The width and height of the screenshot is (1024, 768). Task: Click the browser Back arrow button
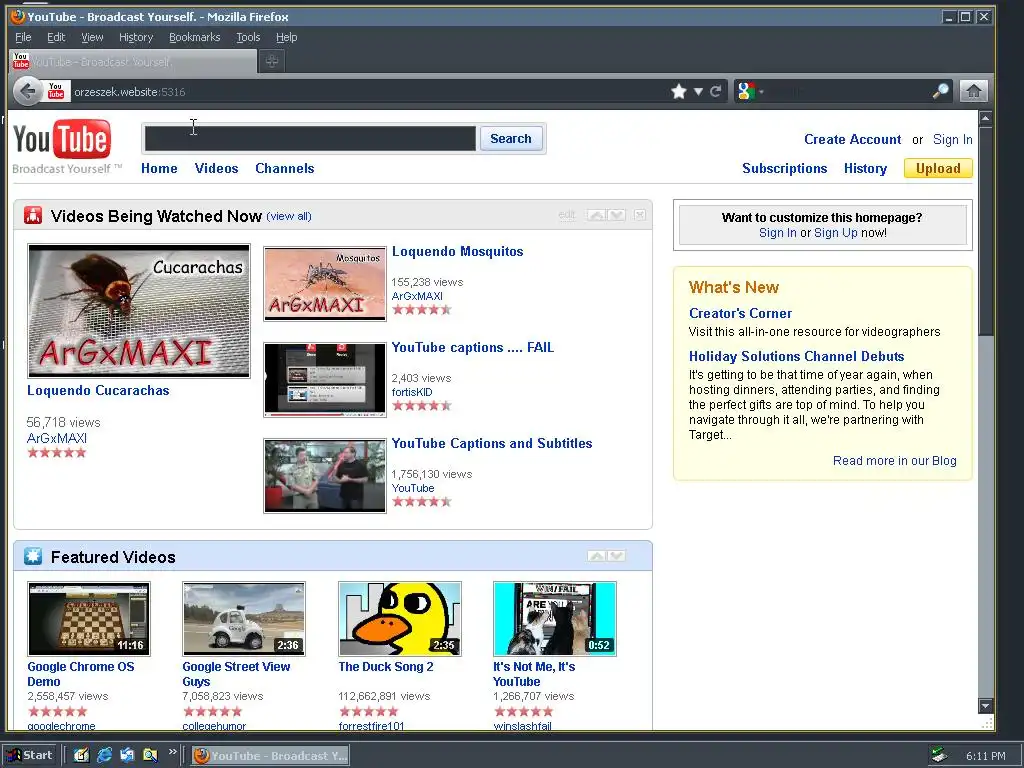coord(27,91)
